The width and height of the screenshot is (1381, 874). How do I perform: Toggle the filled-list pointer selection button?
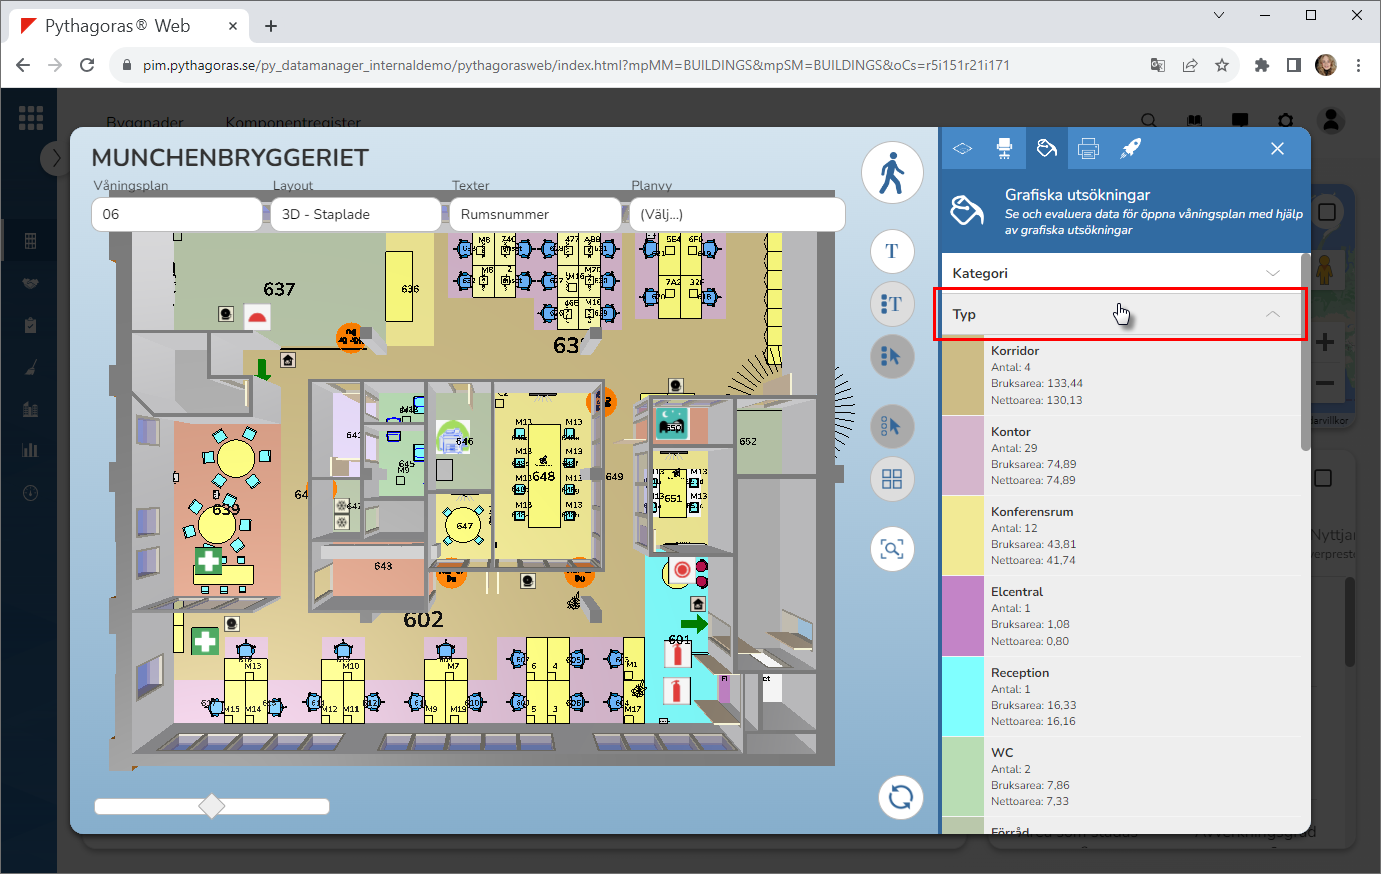tap(892, 356)
